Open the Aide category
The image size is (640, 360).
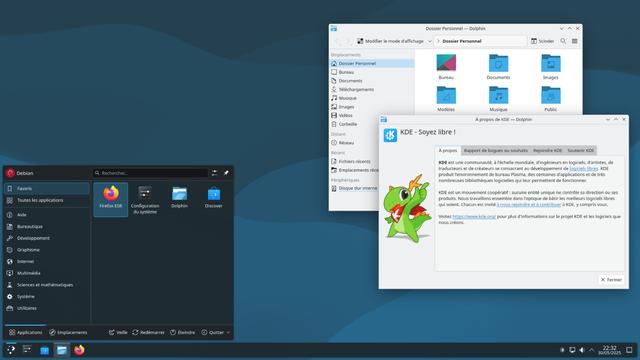pyautogui.click(x=47, y=215)
